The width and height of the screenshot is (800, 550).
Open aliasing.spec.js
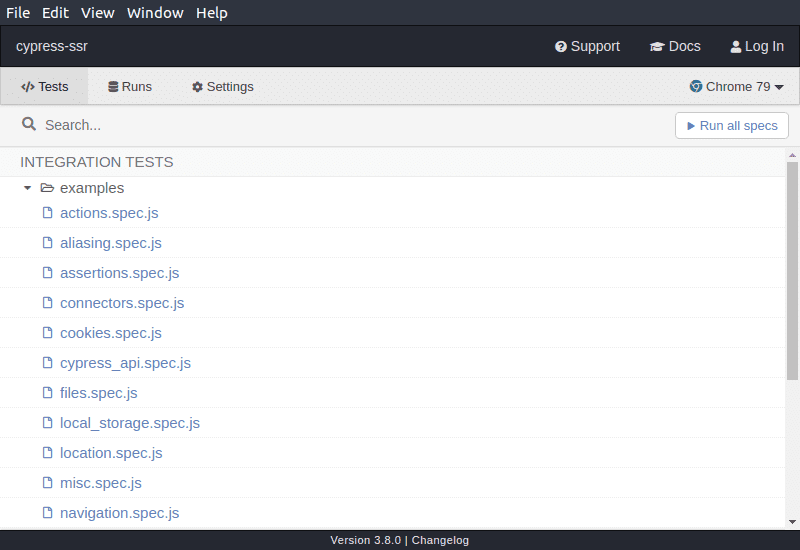pyautogui.click(x=111, y=243)
